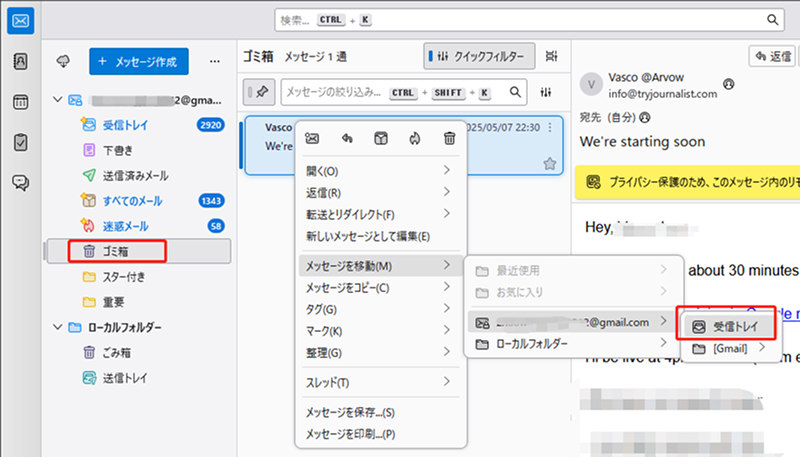Select the ゴミ箱 folder
This screenshot has height=457, width=800.
pos(138,251)
